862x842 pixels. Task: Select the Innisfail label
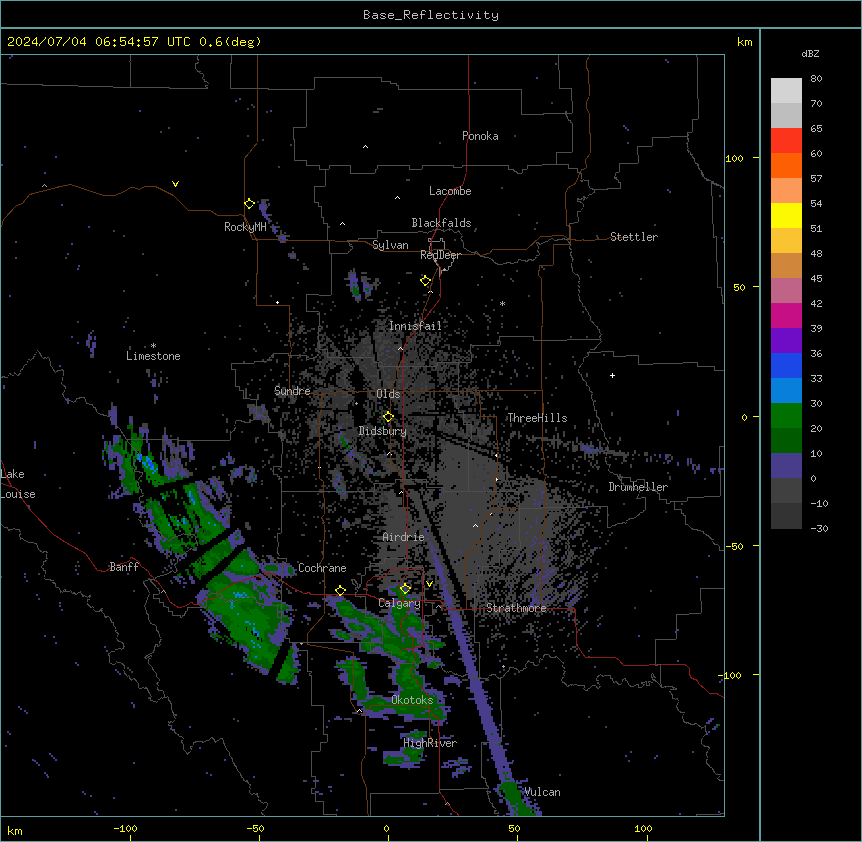(x=415, y=326)
